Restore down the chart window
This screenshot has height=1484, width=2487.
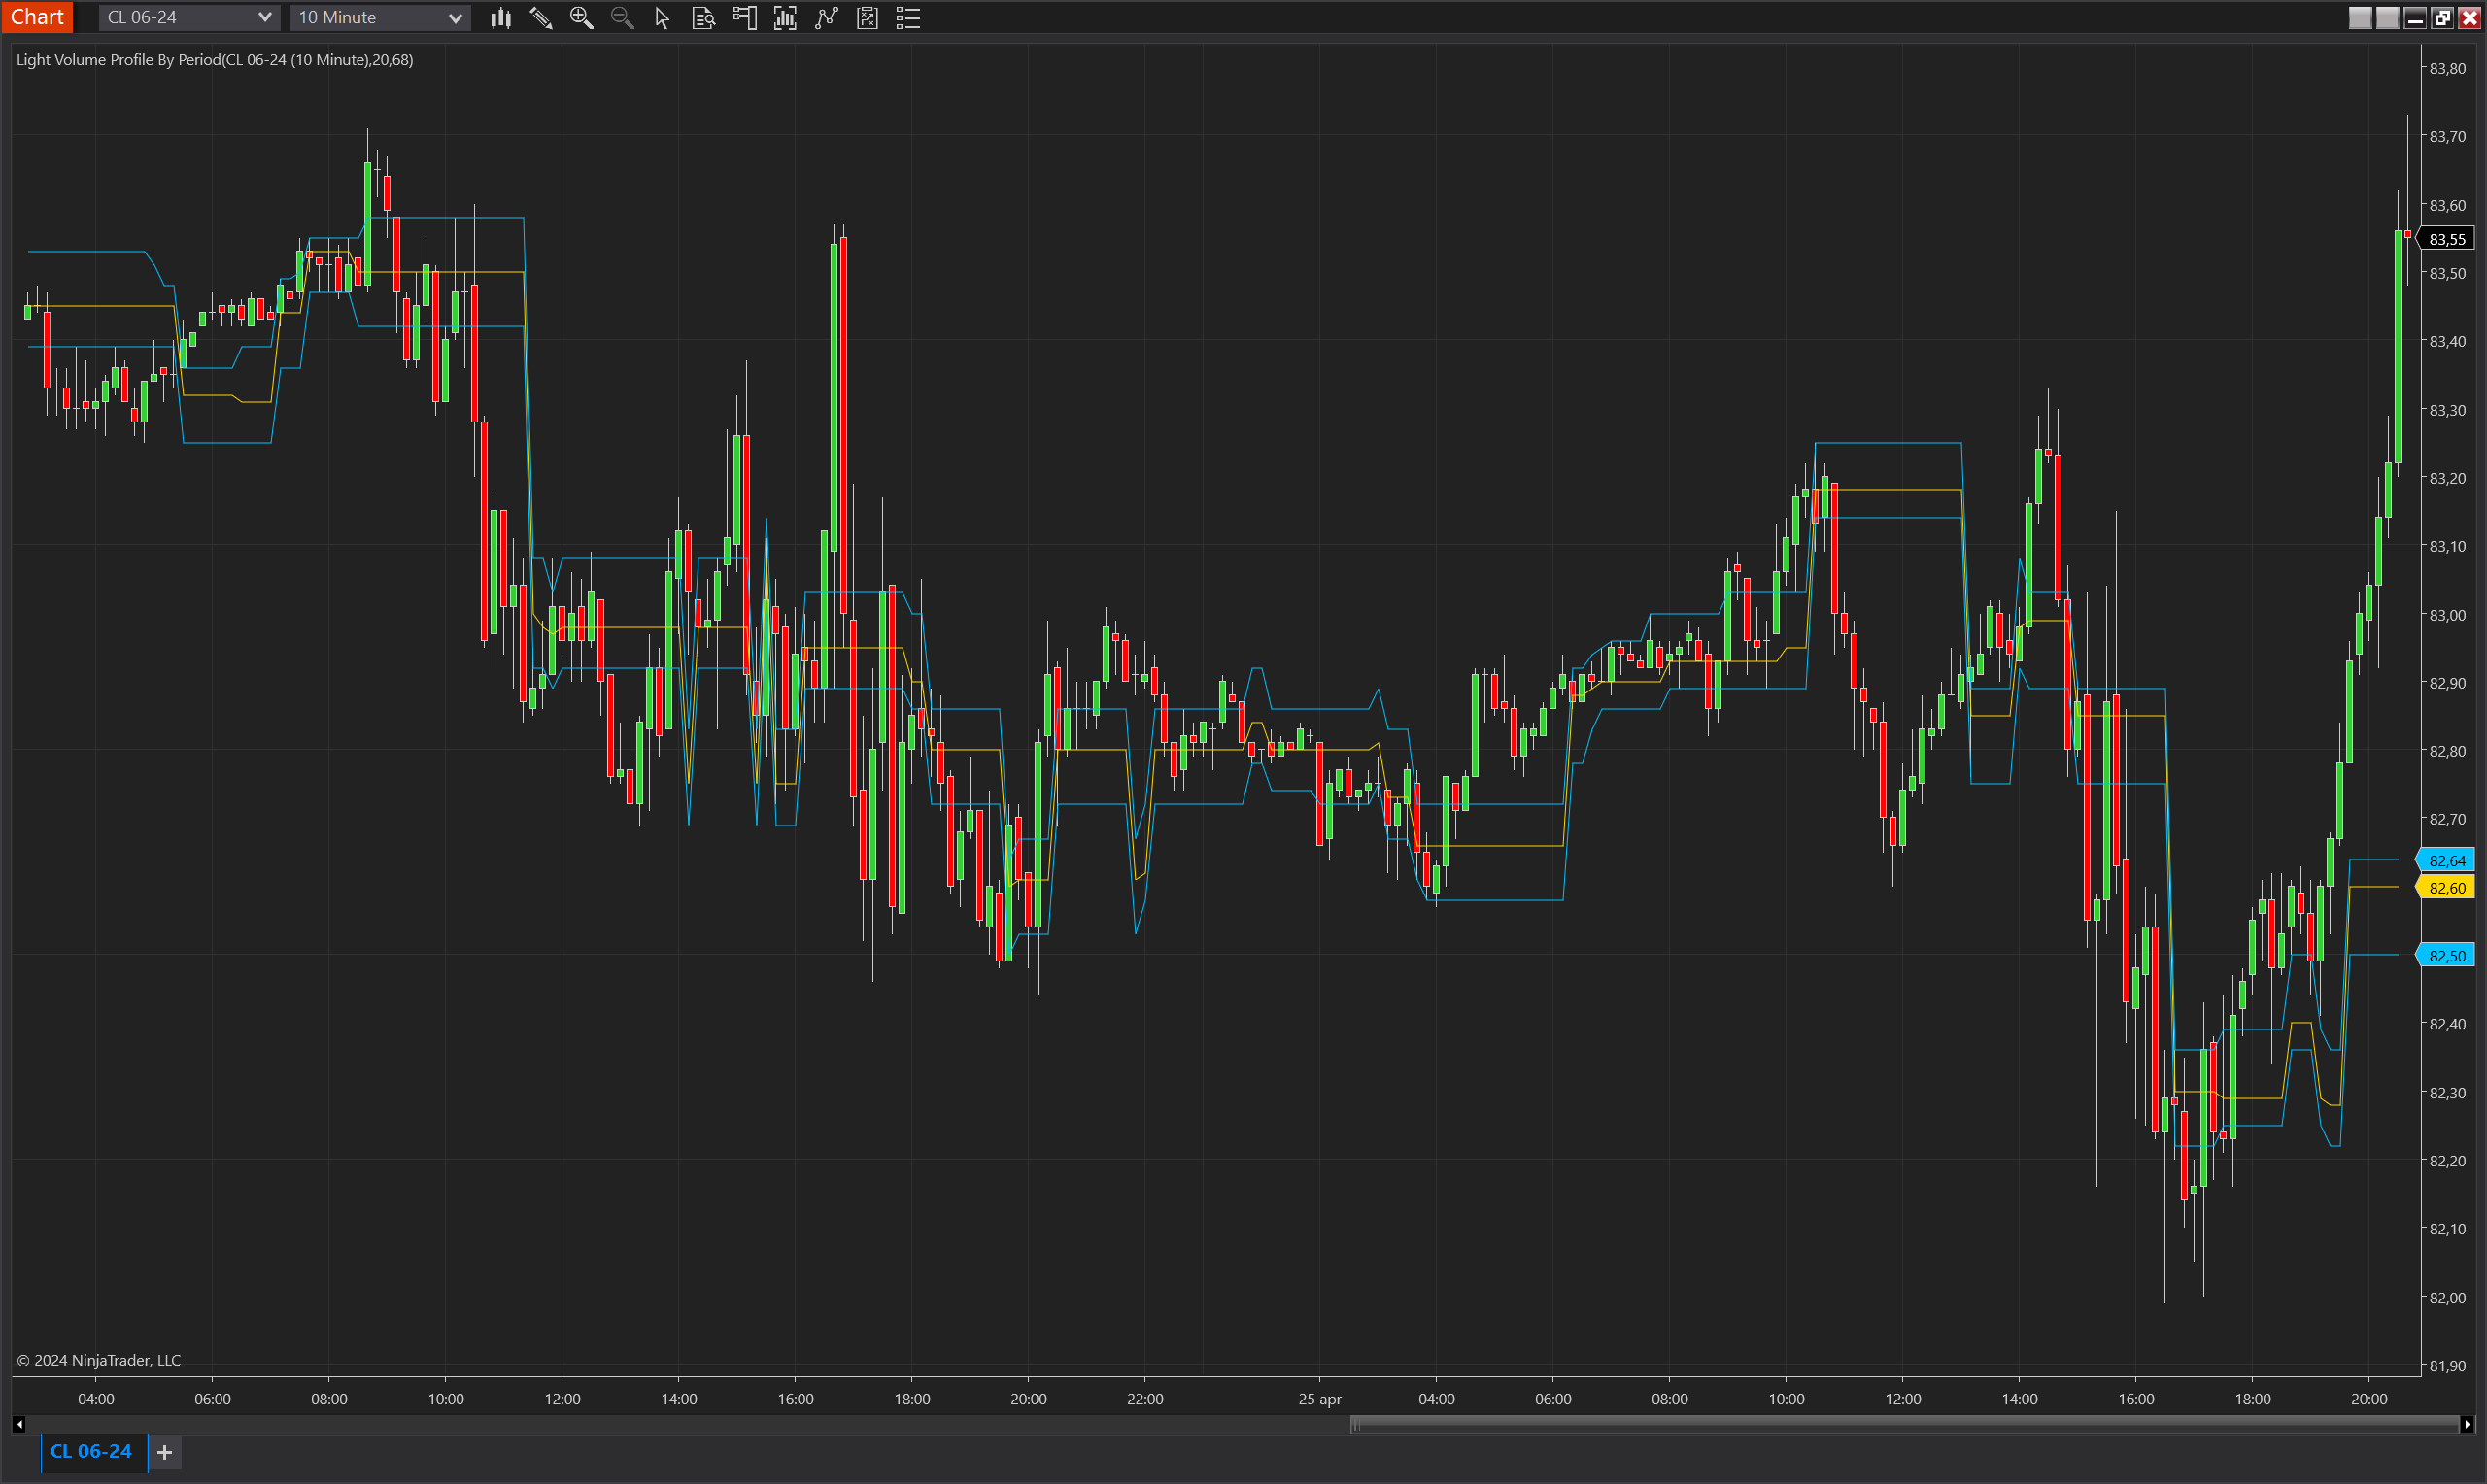point(2442,18)
